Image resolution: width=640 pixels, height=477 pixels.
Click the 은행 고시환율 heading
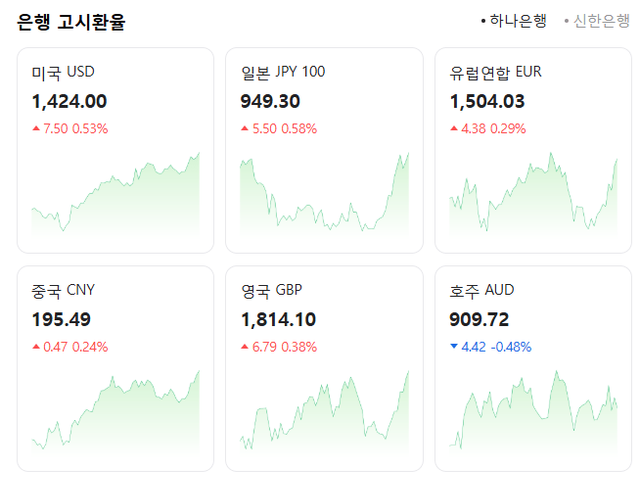click(x=71, y=22)
